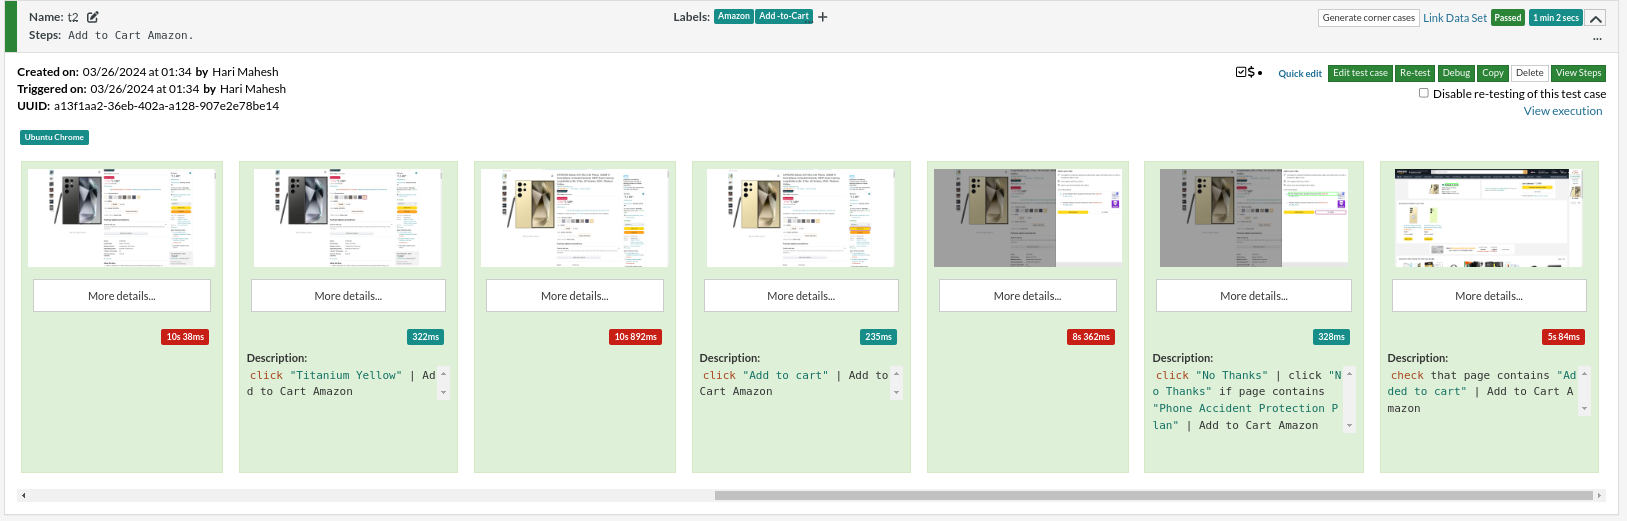Add a new label with plus icon
The width and height of the screenshot is (1627, 521).
(823, 17)
